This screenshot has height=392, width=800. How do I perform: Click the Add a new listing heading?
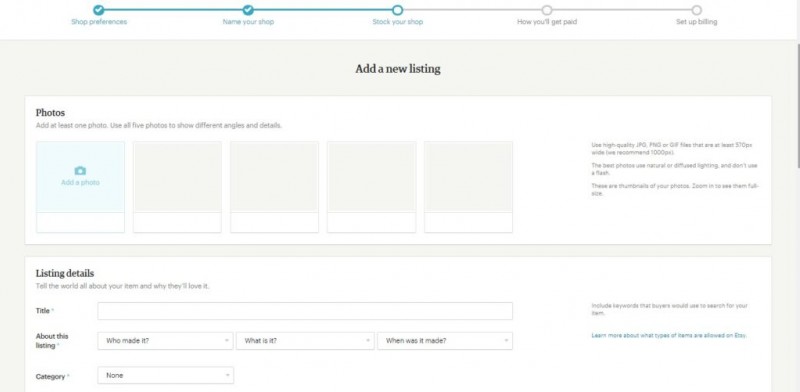click(398, 69)
